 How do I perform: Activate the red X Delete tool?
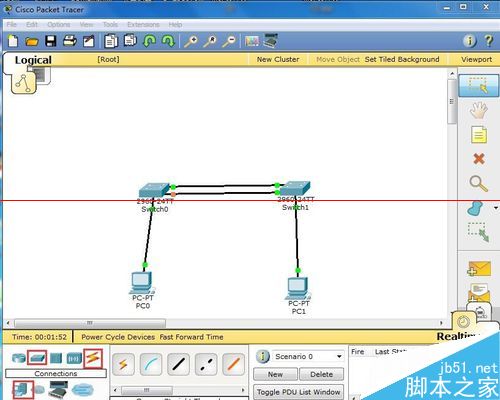click(x=479, y=159)
